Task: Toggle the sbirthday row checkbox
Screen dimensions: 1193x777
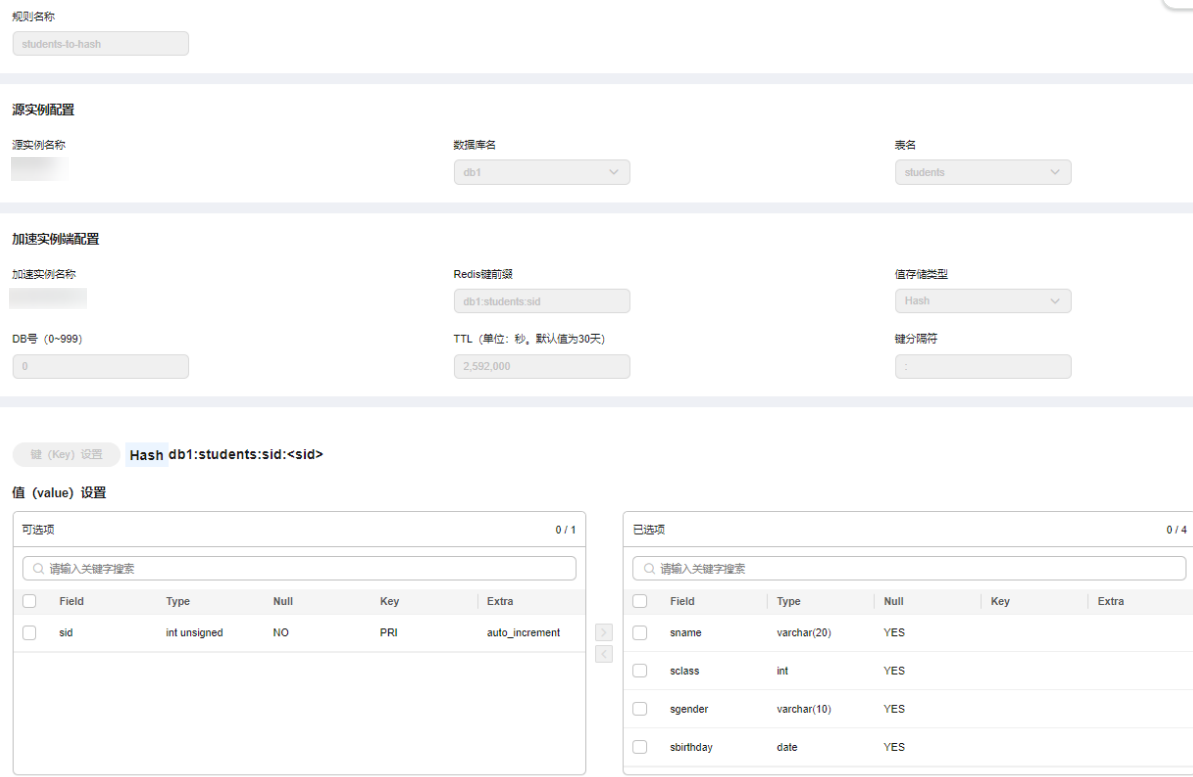Action: click(640, 747)
